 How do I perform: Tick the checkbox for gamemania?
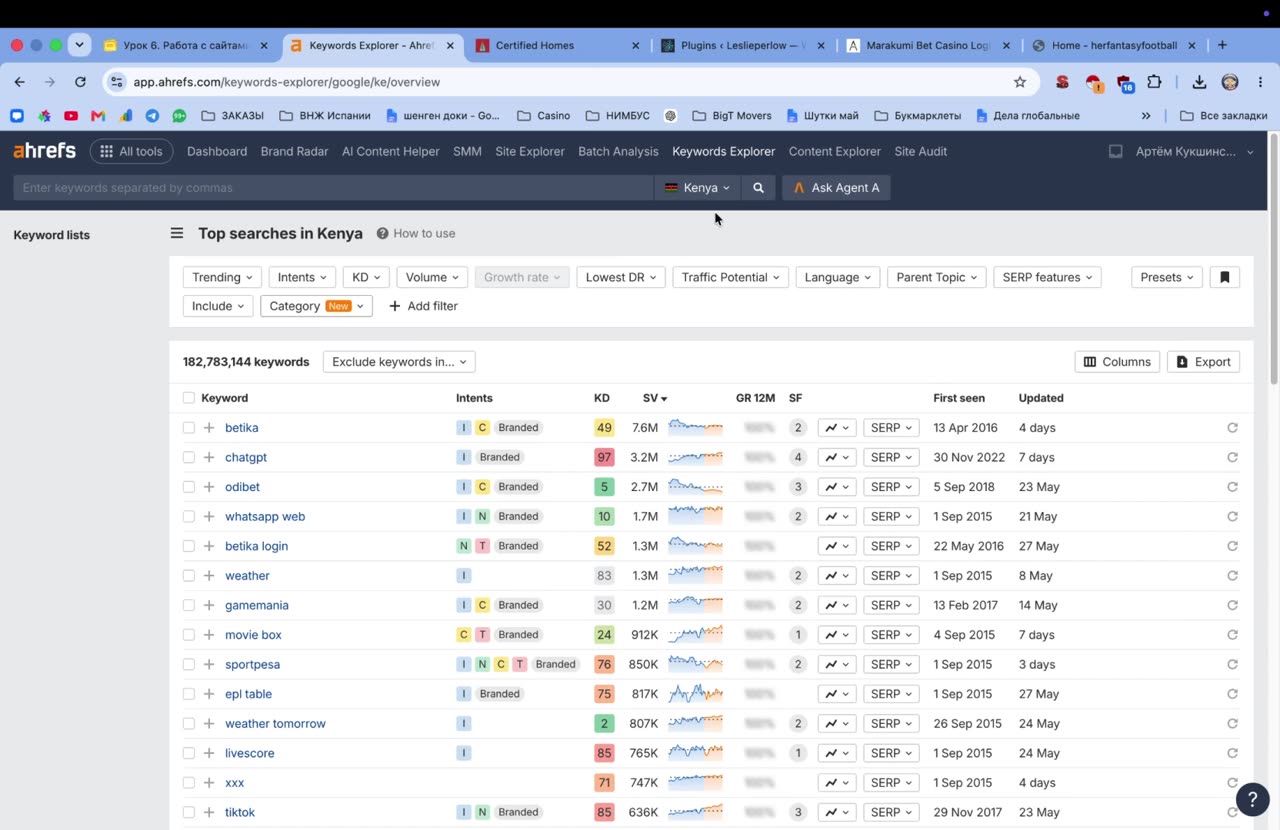189,605
